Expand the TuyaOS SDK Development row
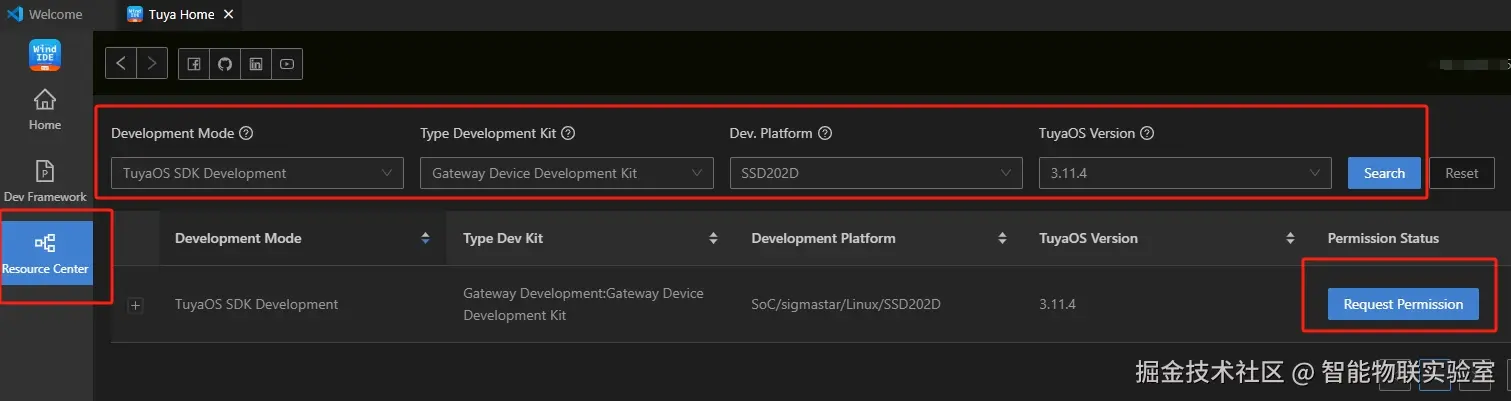The width and height of the screenshot is (1511, 401). (136, 305)
